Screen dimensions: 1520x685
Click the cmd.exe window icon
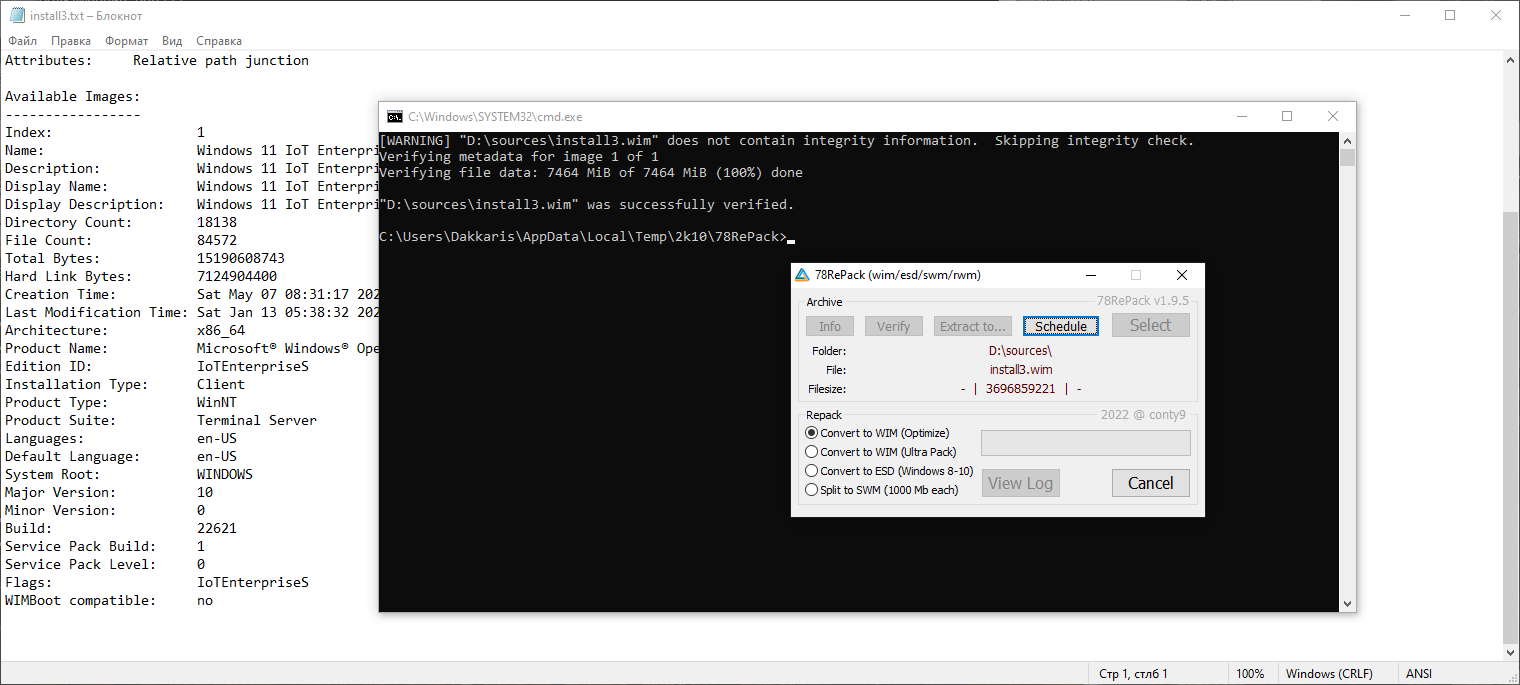(395, 117)
